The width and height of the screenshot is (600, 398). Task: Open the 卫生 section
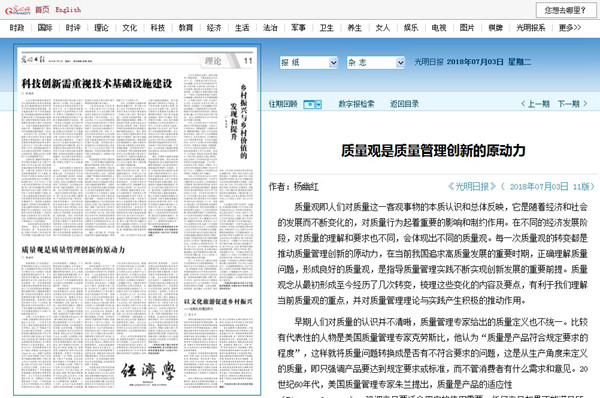[x=326, y=28]
